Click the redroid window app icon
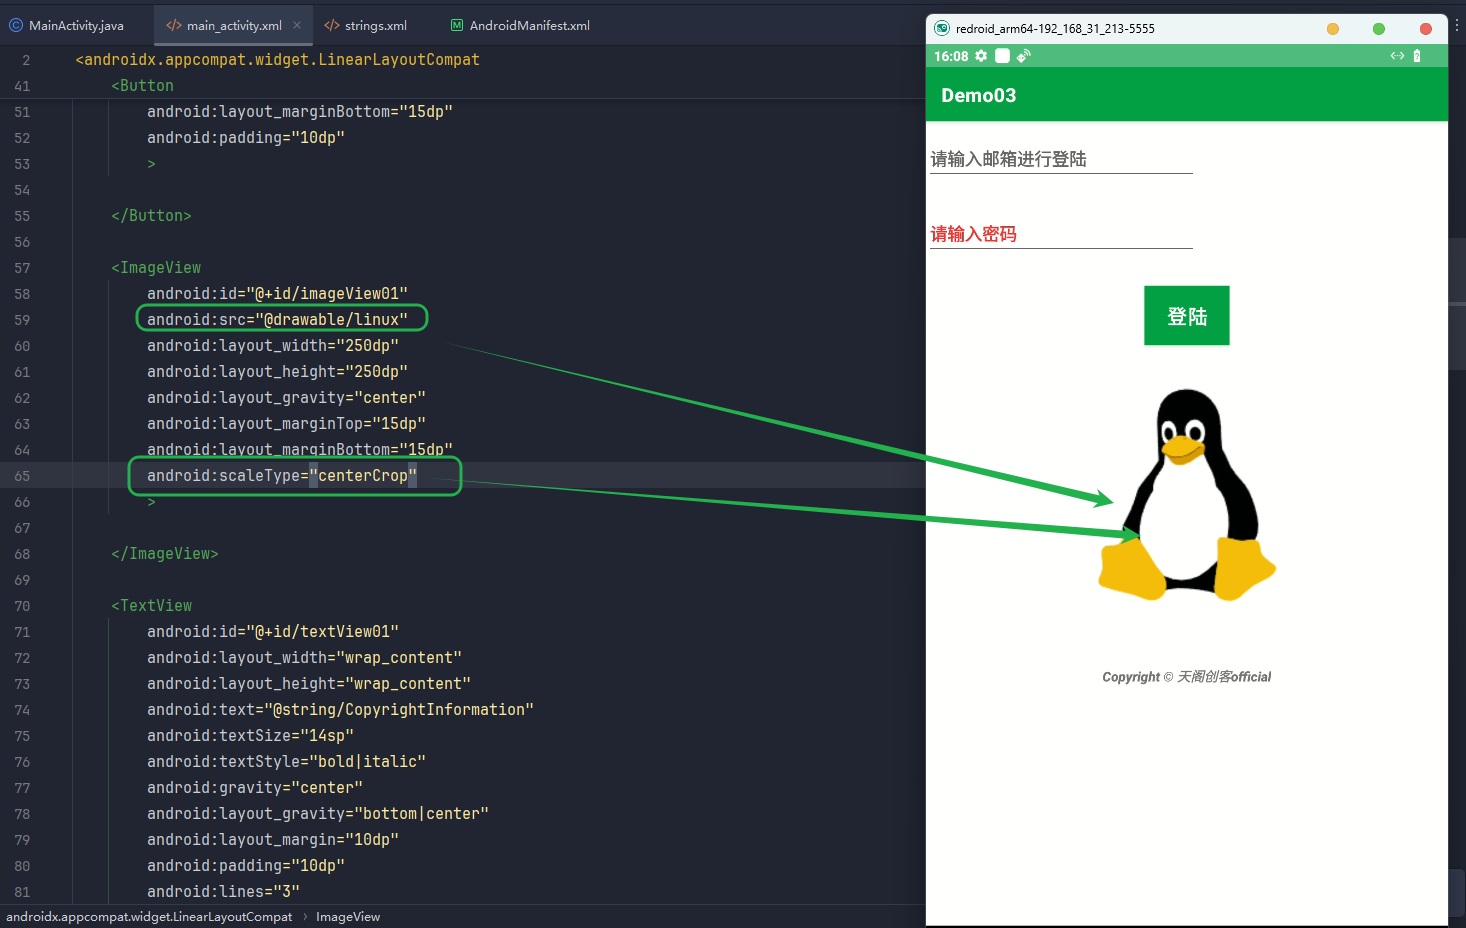The width and height of the screenshot is (1466, 928). click(942, 28)
